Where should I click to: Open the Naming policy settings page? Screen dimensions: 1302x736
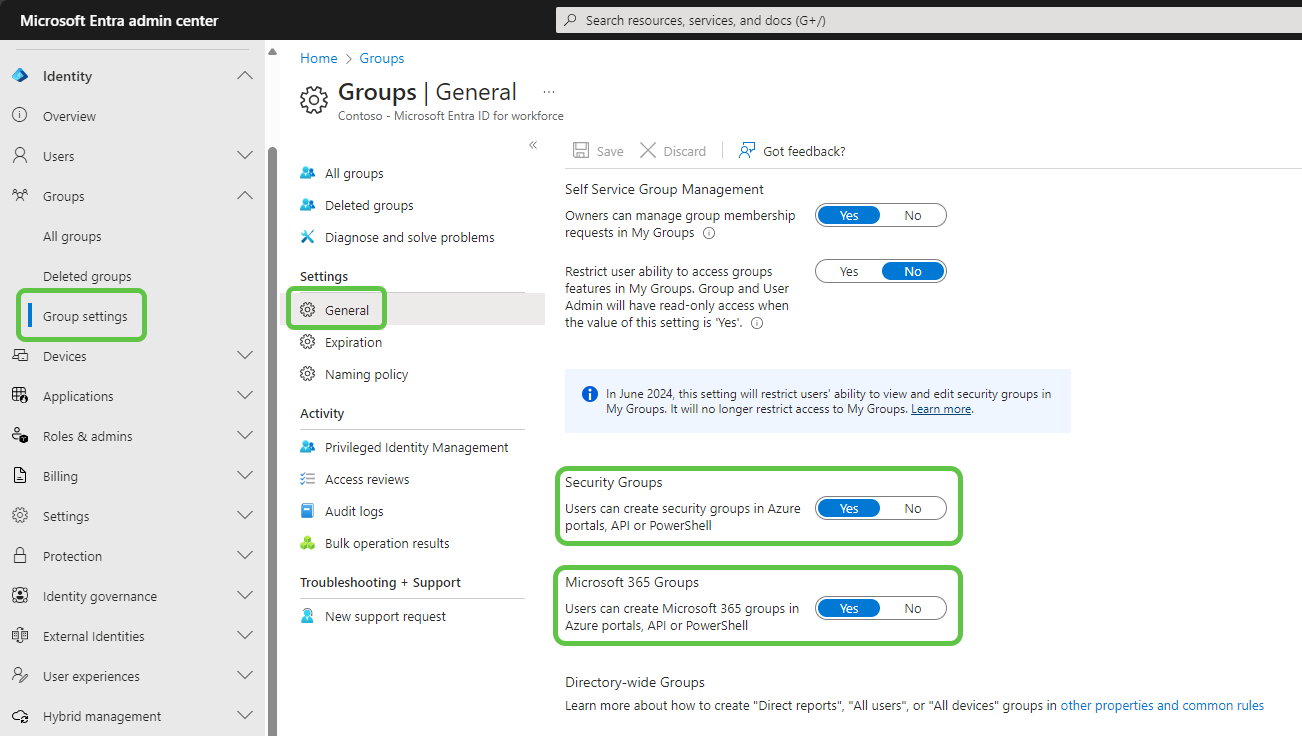point(366,374)
